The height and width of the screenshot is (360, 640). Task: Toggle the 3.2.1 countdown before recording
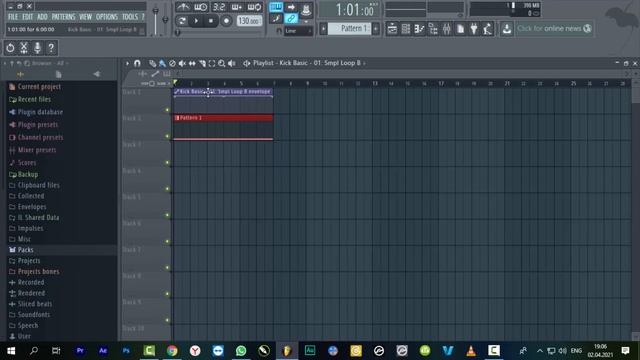219,7
